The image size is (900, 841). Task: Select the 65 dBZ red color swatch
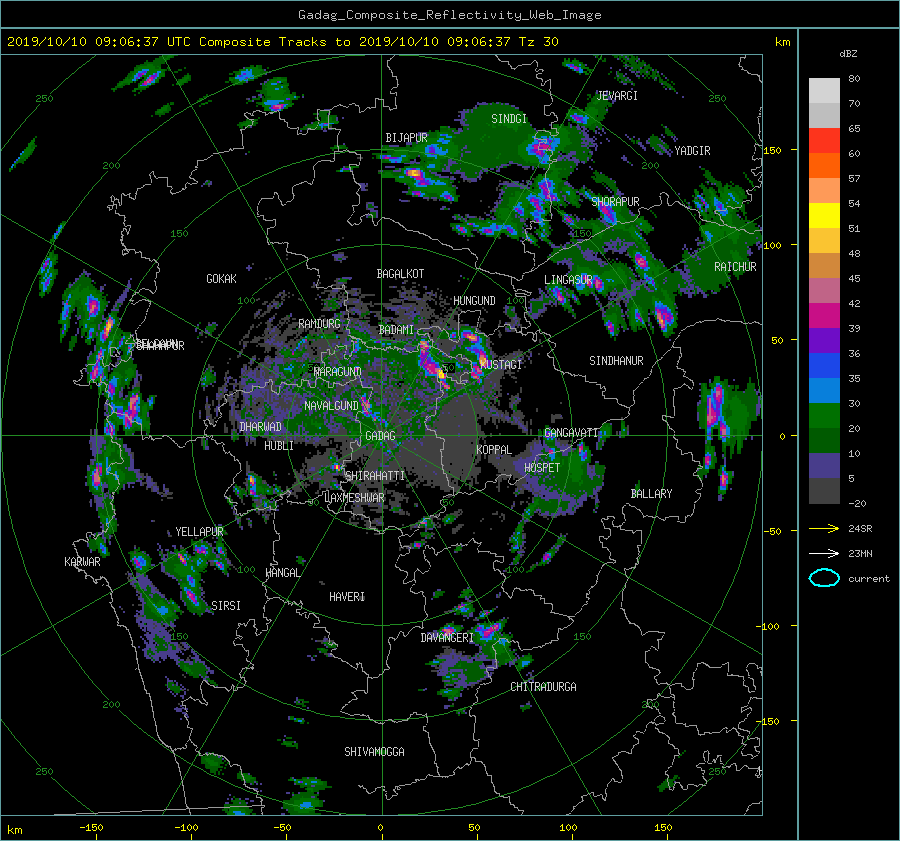[824, 140]
